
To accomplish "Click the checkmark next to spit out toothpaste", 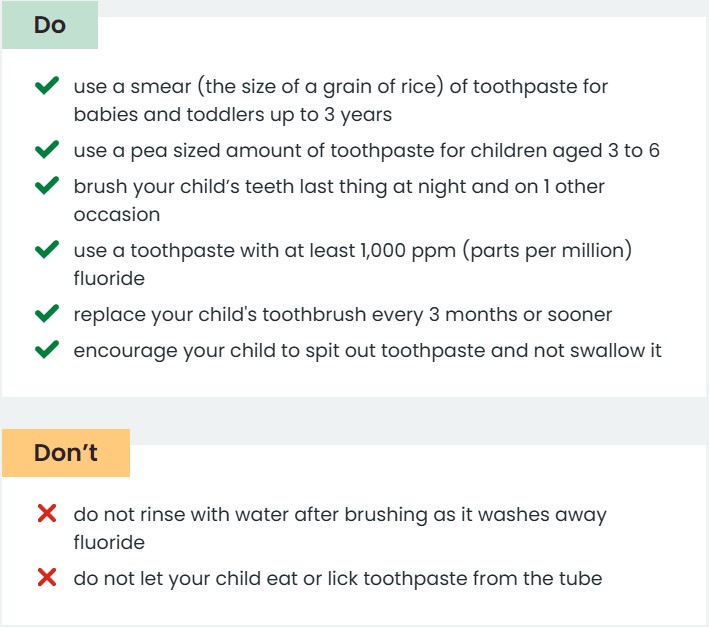I will [x=47, y=349].
